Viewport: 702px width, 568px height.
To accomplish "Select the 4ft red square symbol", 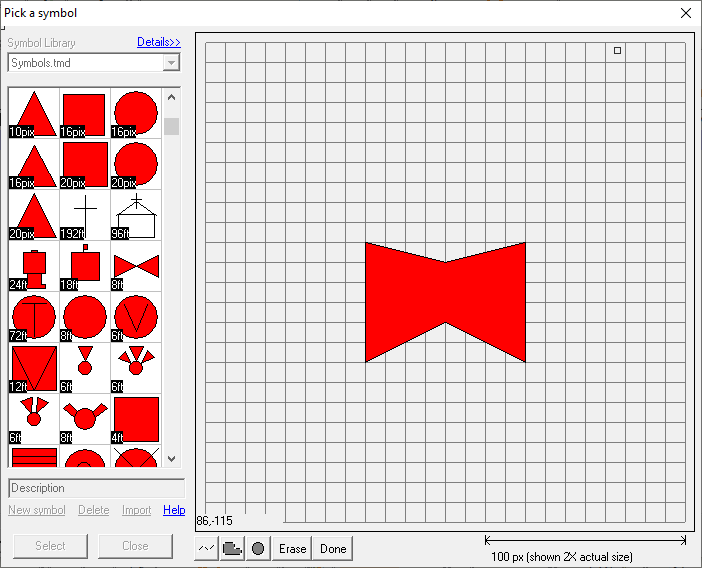I will (x=136, y=419).
